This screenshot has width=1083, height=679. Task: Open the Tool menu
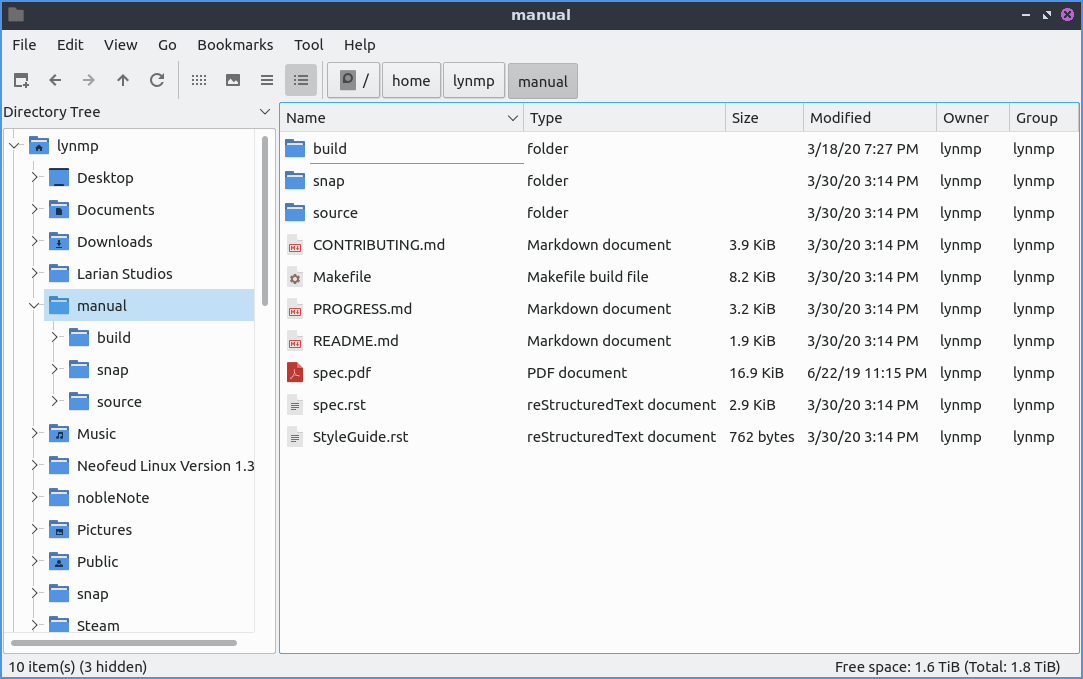click(309, 45)
